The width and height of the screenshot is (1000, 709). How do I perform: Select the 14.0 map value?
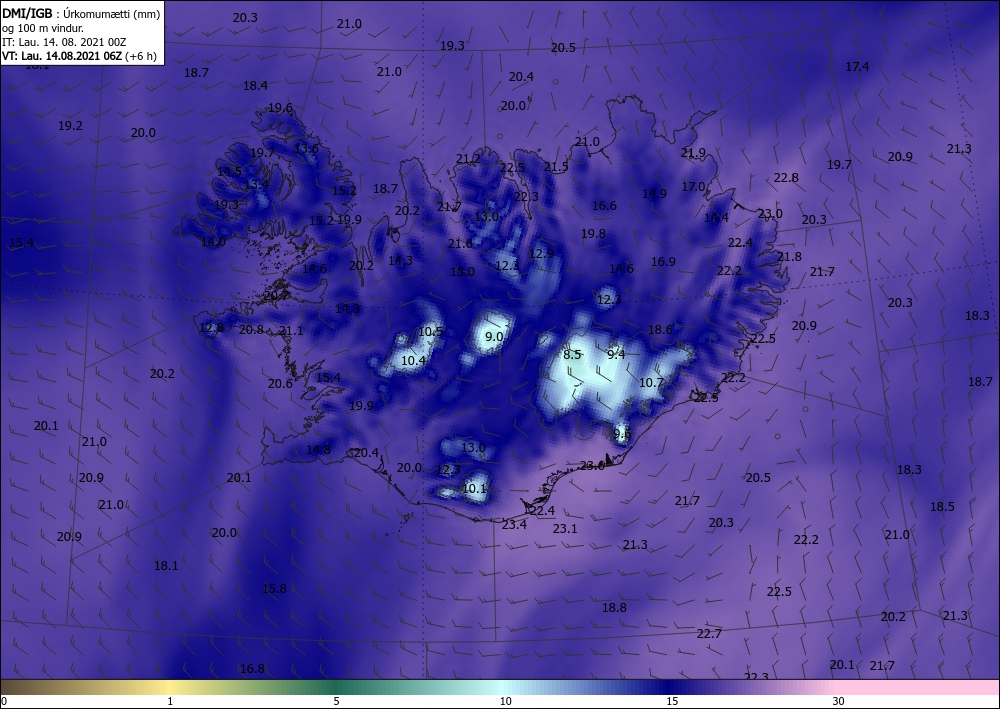click(x=213, y=242)
